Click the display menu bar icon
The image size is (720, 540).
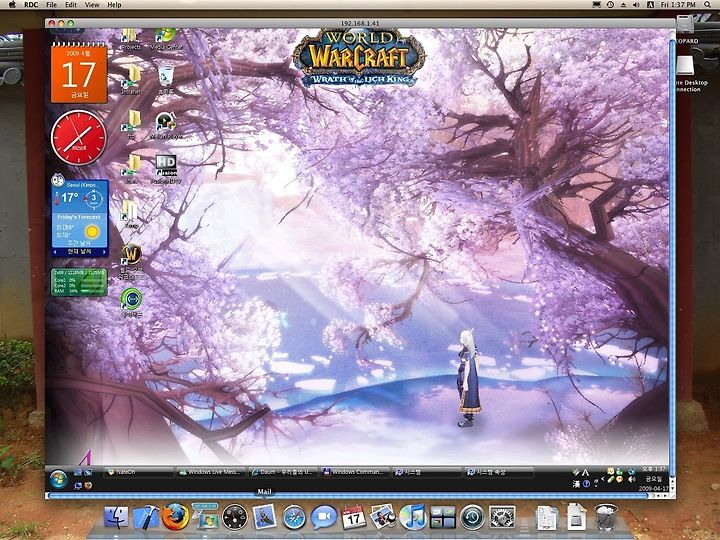[596, 5]
